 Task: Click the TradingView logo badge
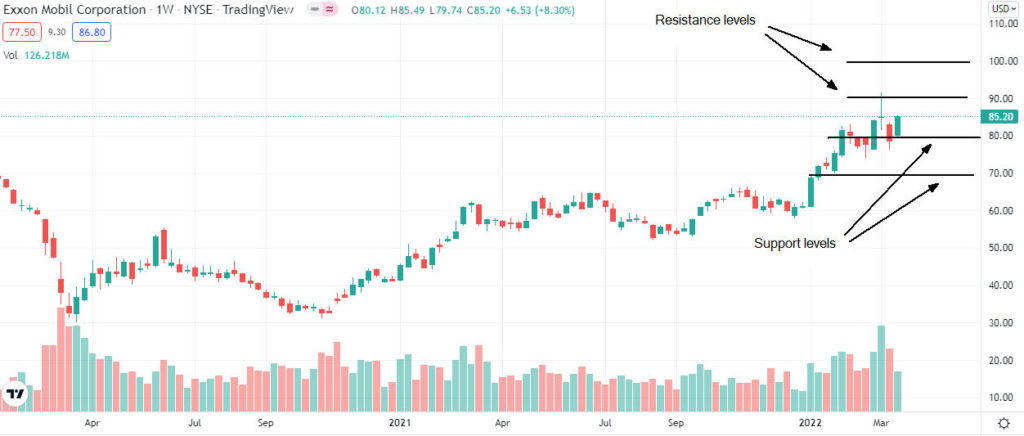14,394
